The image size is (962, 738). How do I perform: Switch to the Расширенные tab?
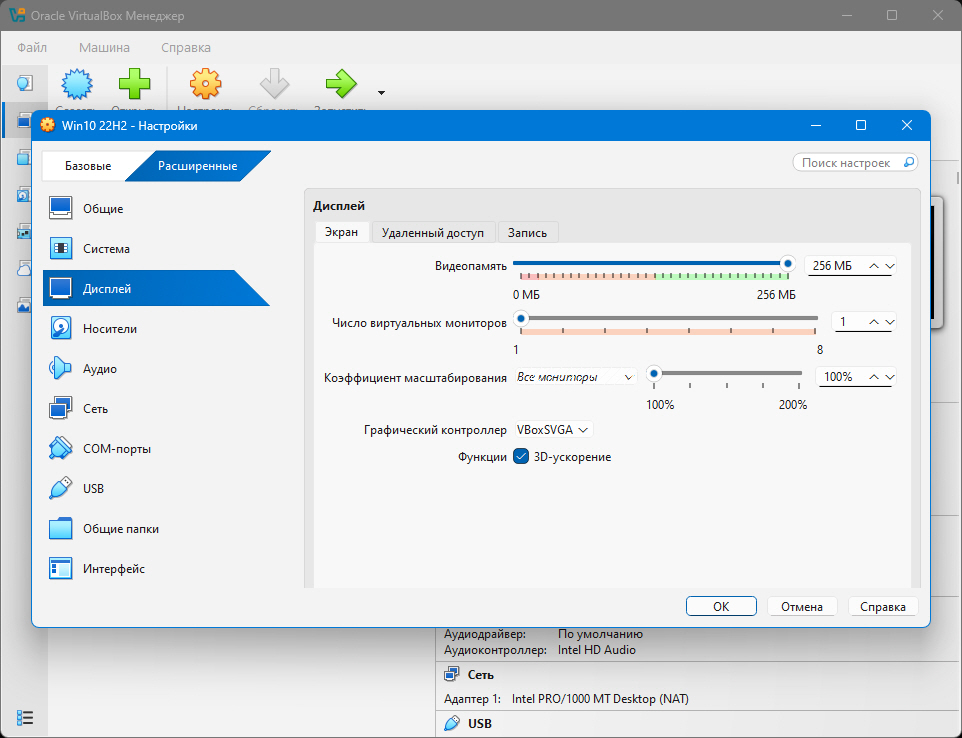click(x=198, y=166)
